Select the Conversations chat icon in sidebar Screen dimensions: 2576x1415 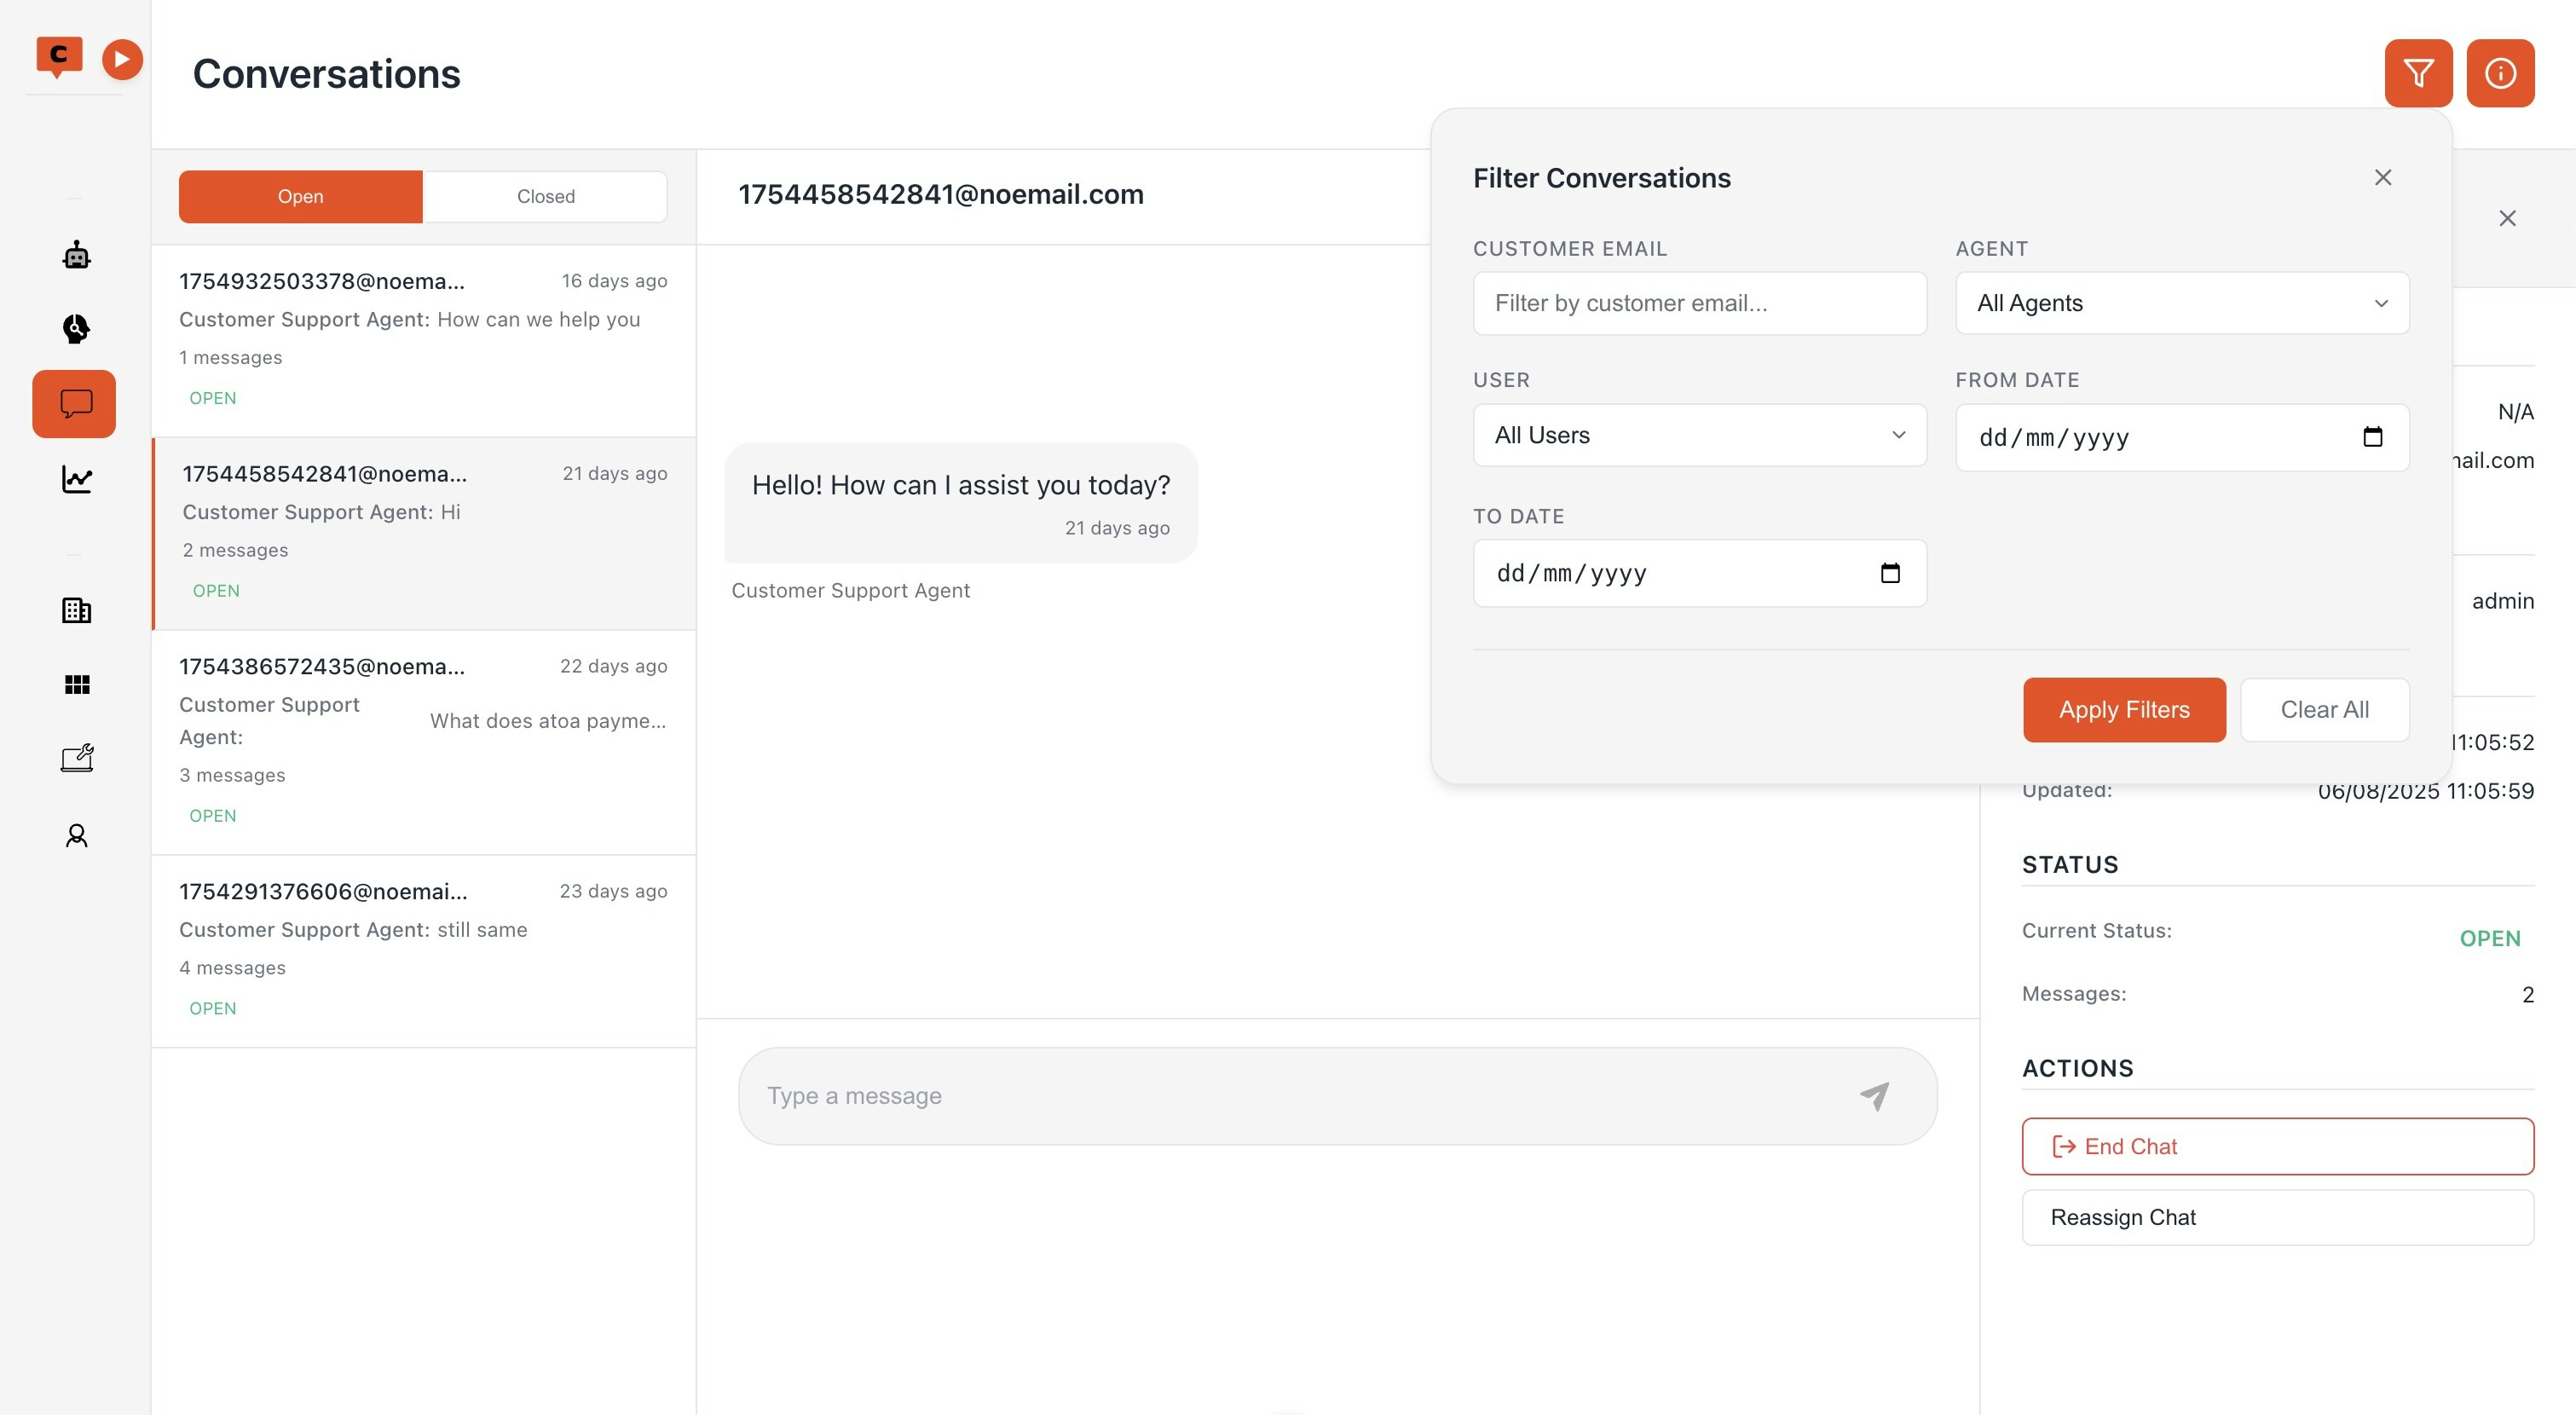74,404
